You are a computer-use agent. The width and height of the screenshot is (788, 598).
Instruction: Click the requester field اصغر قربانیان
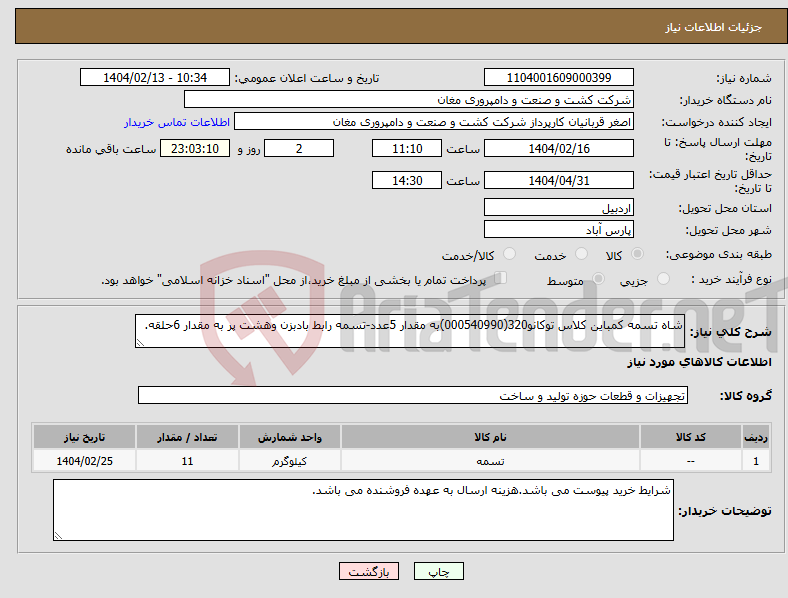pos(434,122)
